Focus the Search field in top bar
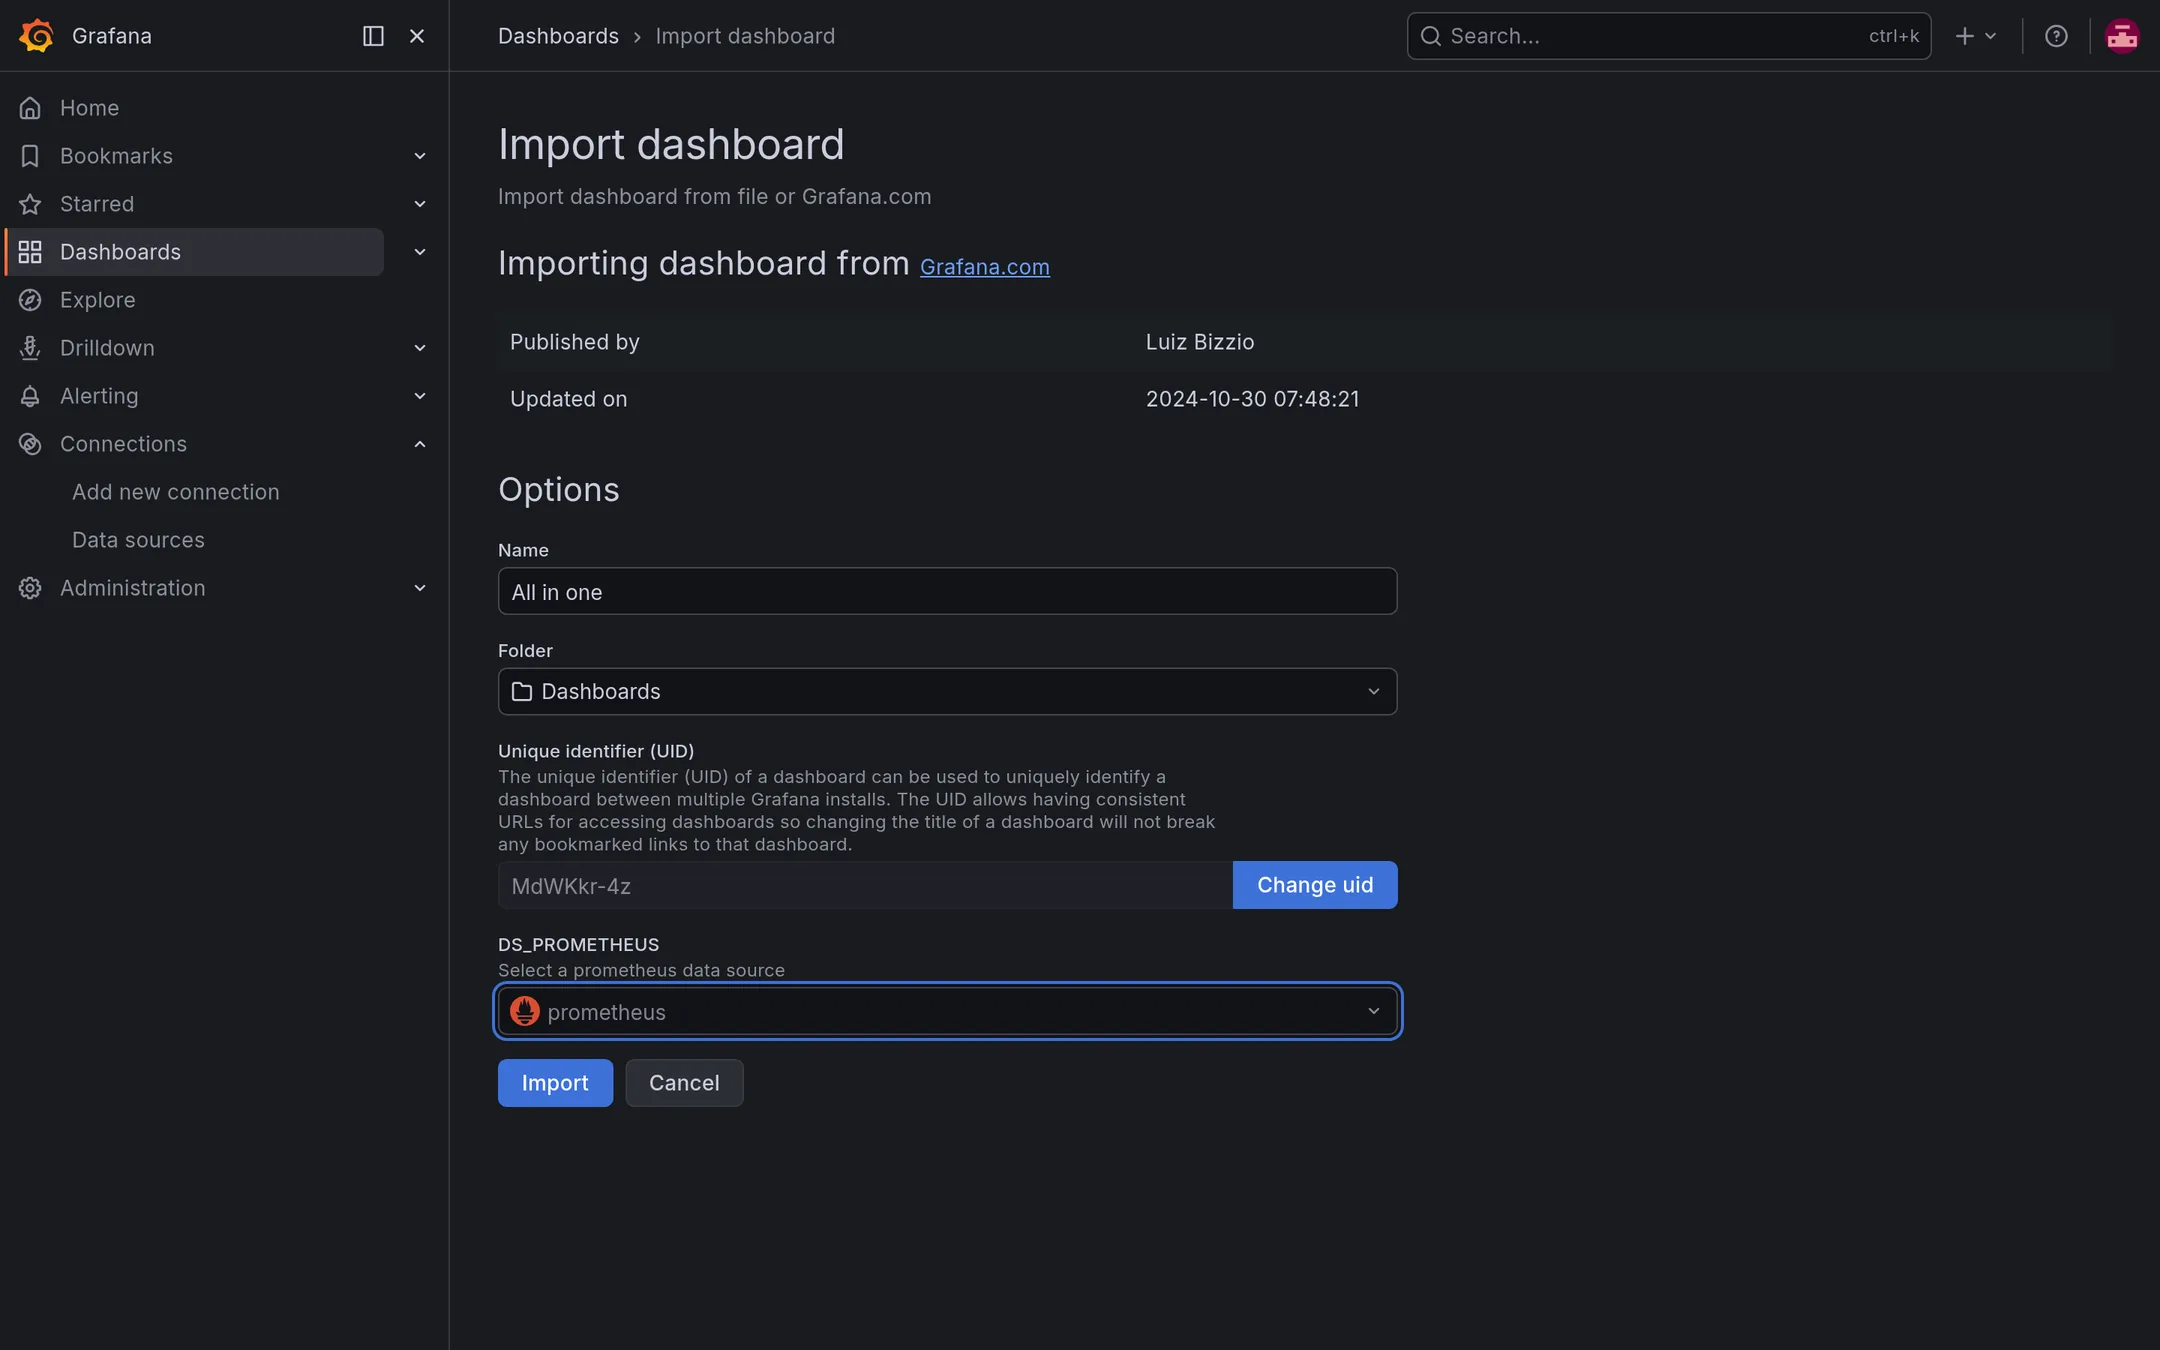 [x=1668, y=36]
